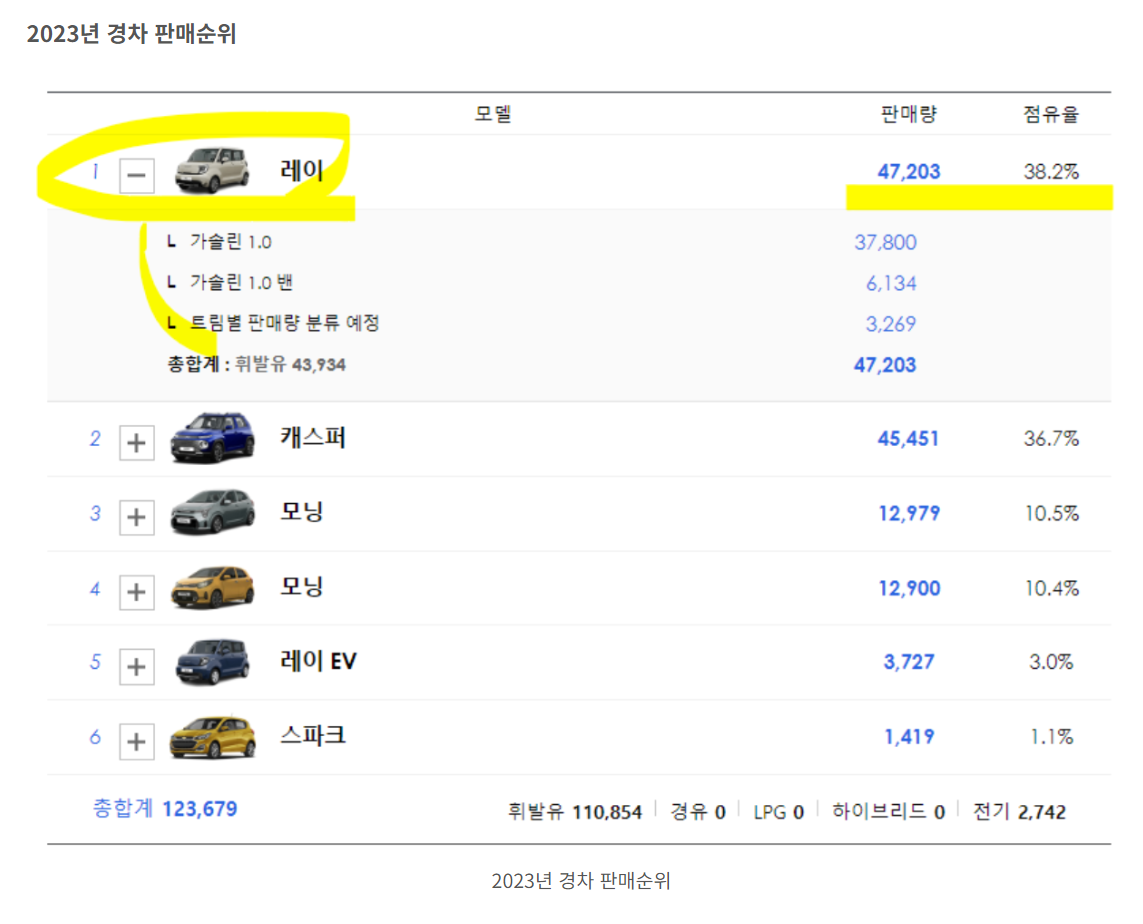Select the 36.7% share value
1143x924 pixels.
[x=1050, y=439]
